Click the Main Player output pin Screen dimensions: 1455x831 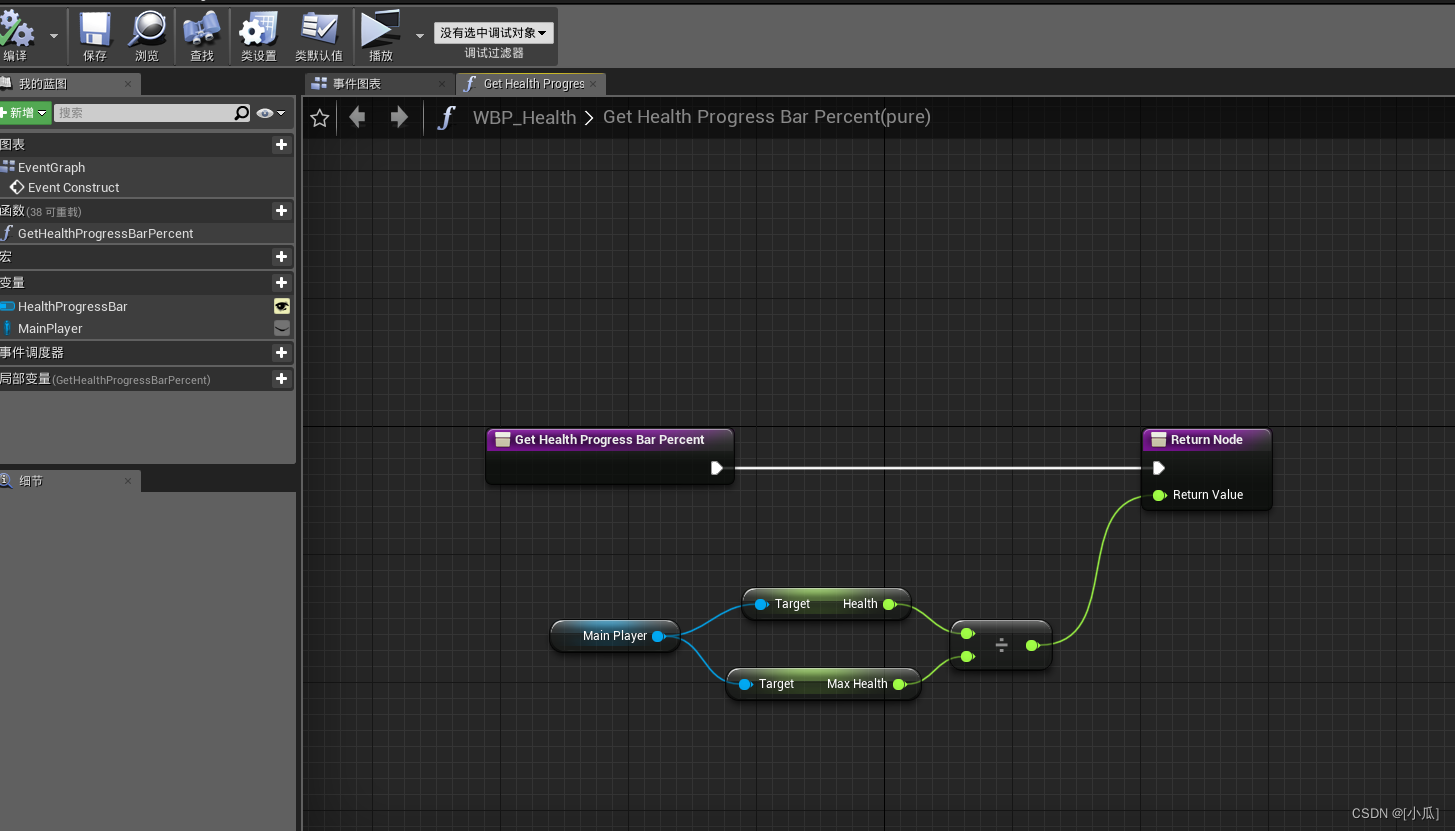pos(659,636)
